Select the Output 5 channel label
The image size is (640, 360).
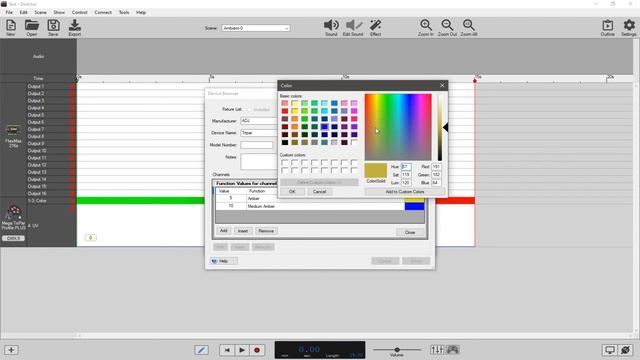[36, 115]
